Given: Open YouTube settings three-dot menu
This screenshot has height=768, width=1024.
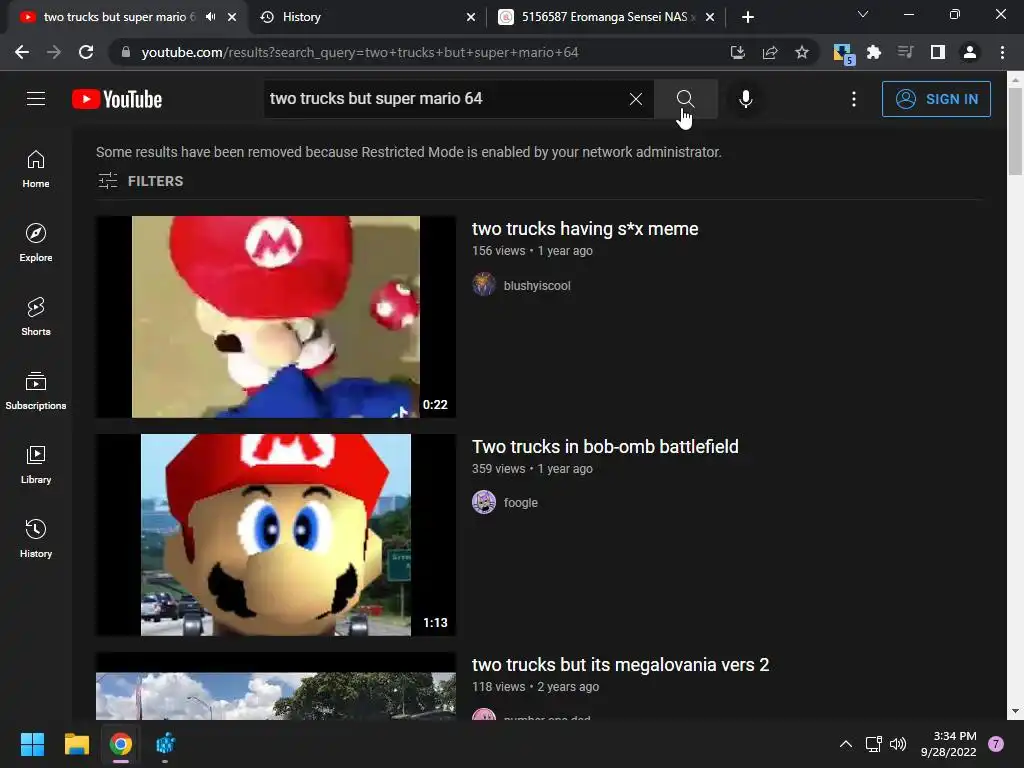Looking at the screenshot, I should point(854,99).
